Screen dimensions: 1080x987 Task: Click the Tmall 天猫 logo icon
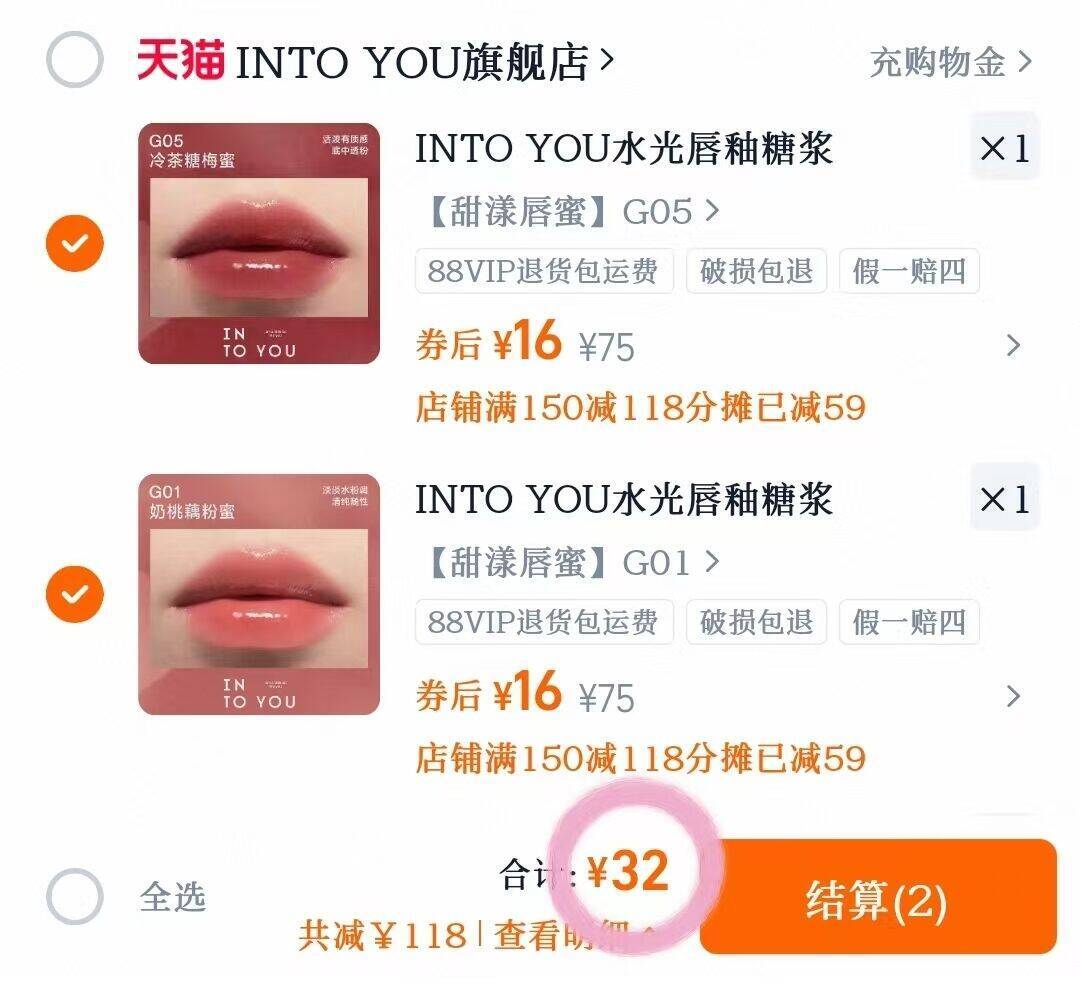pyautogui.click(x=180, y=60)
